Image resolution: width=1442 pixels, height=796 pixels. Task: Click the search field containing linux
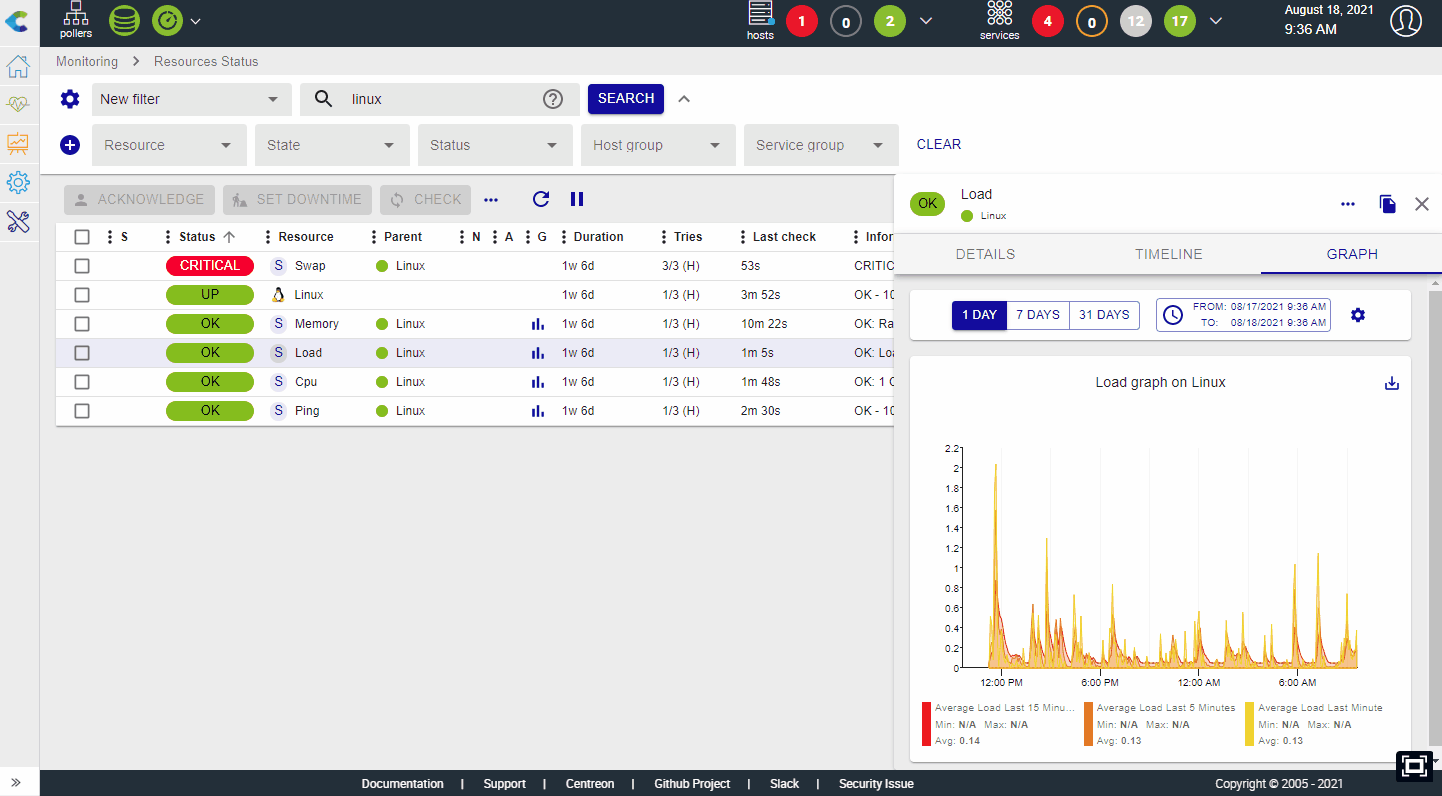[440, 99]
